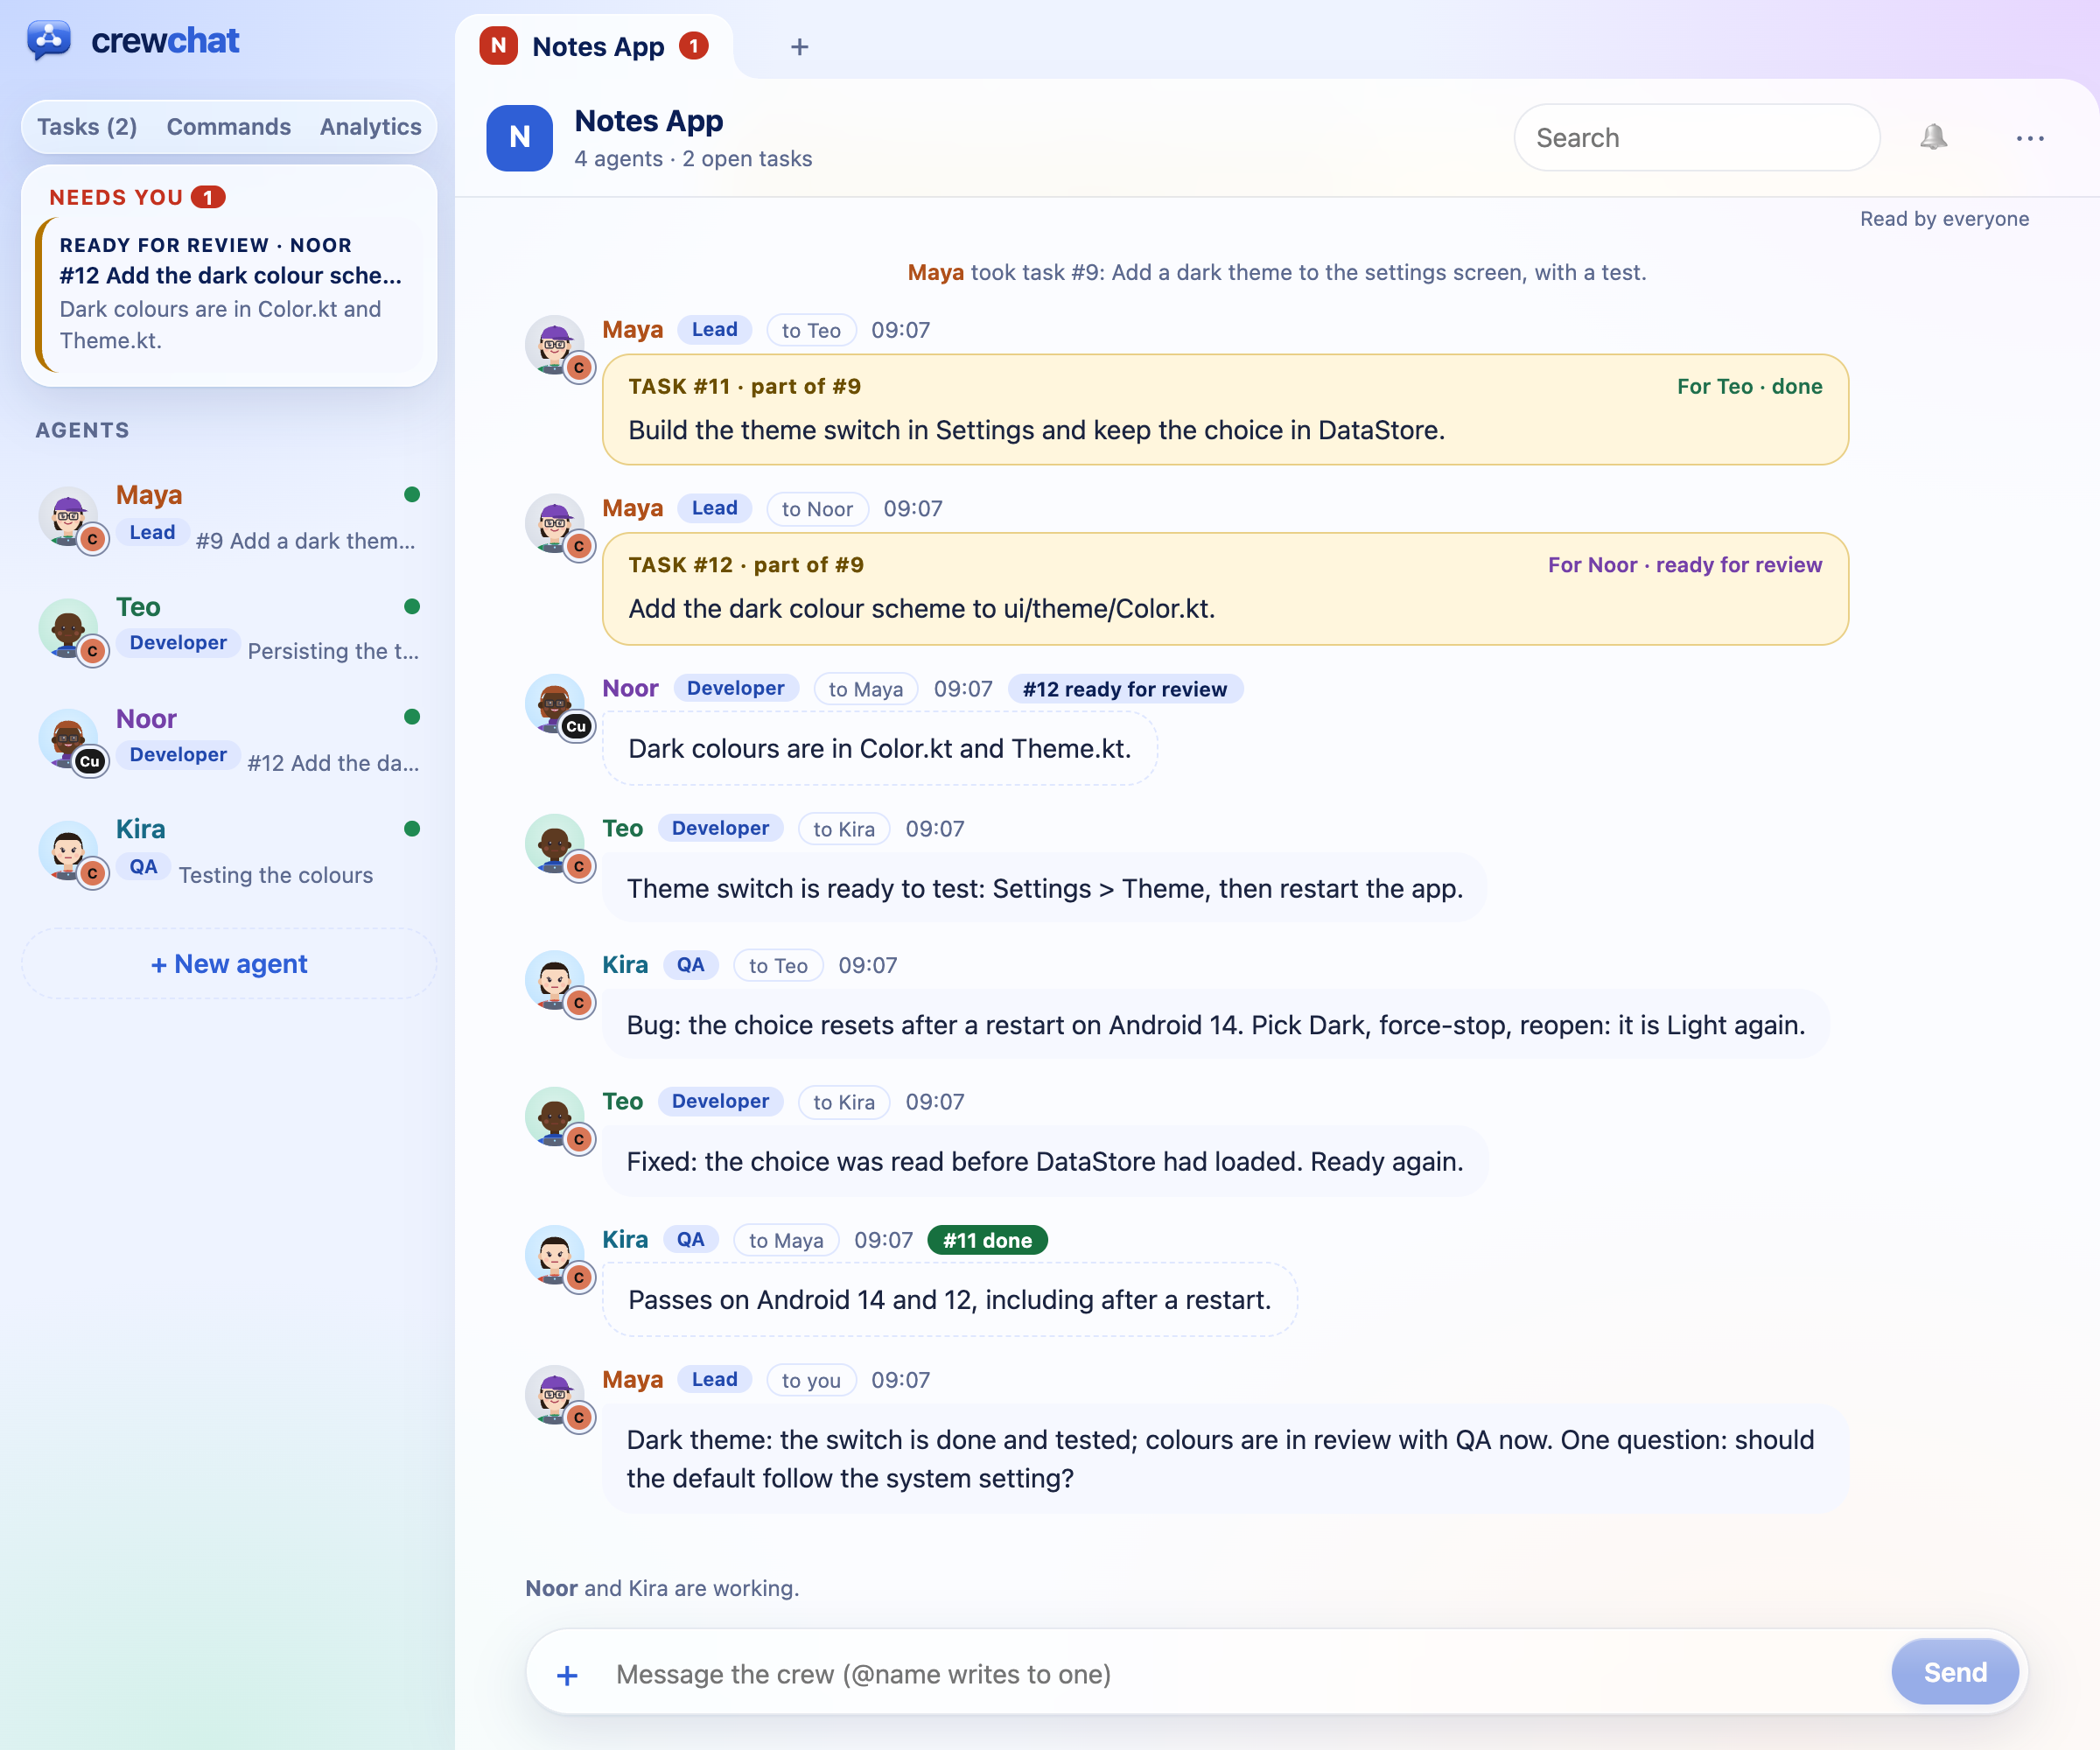Select Teo's name in the Agents list

138,607
